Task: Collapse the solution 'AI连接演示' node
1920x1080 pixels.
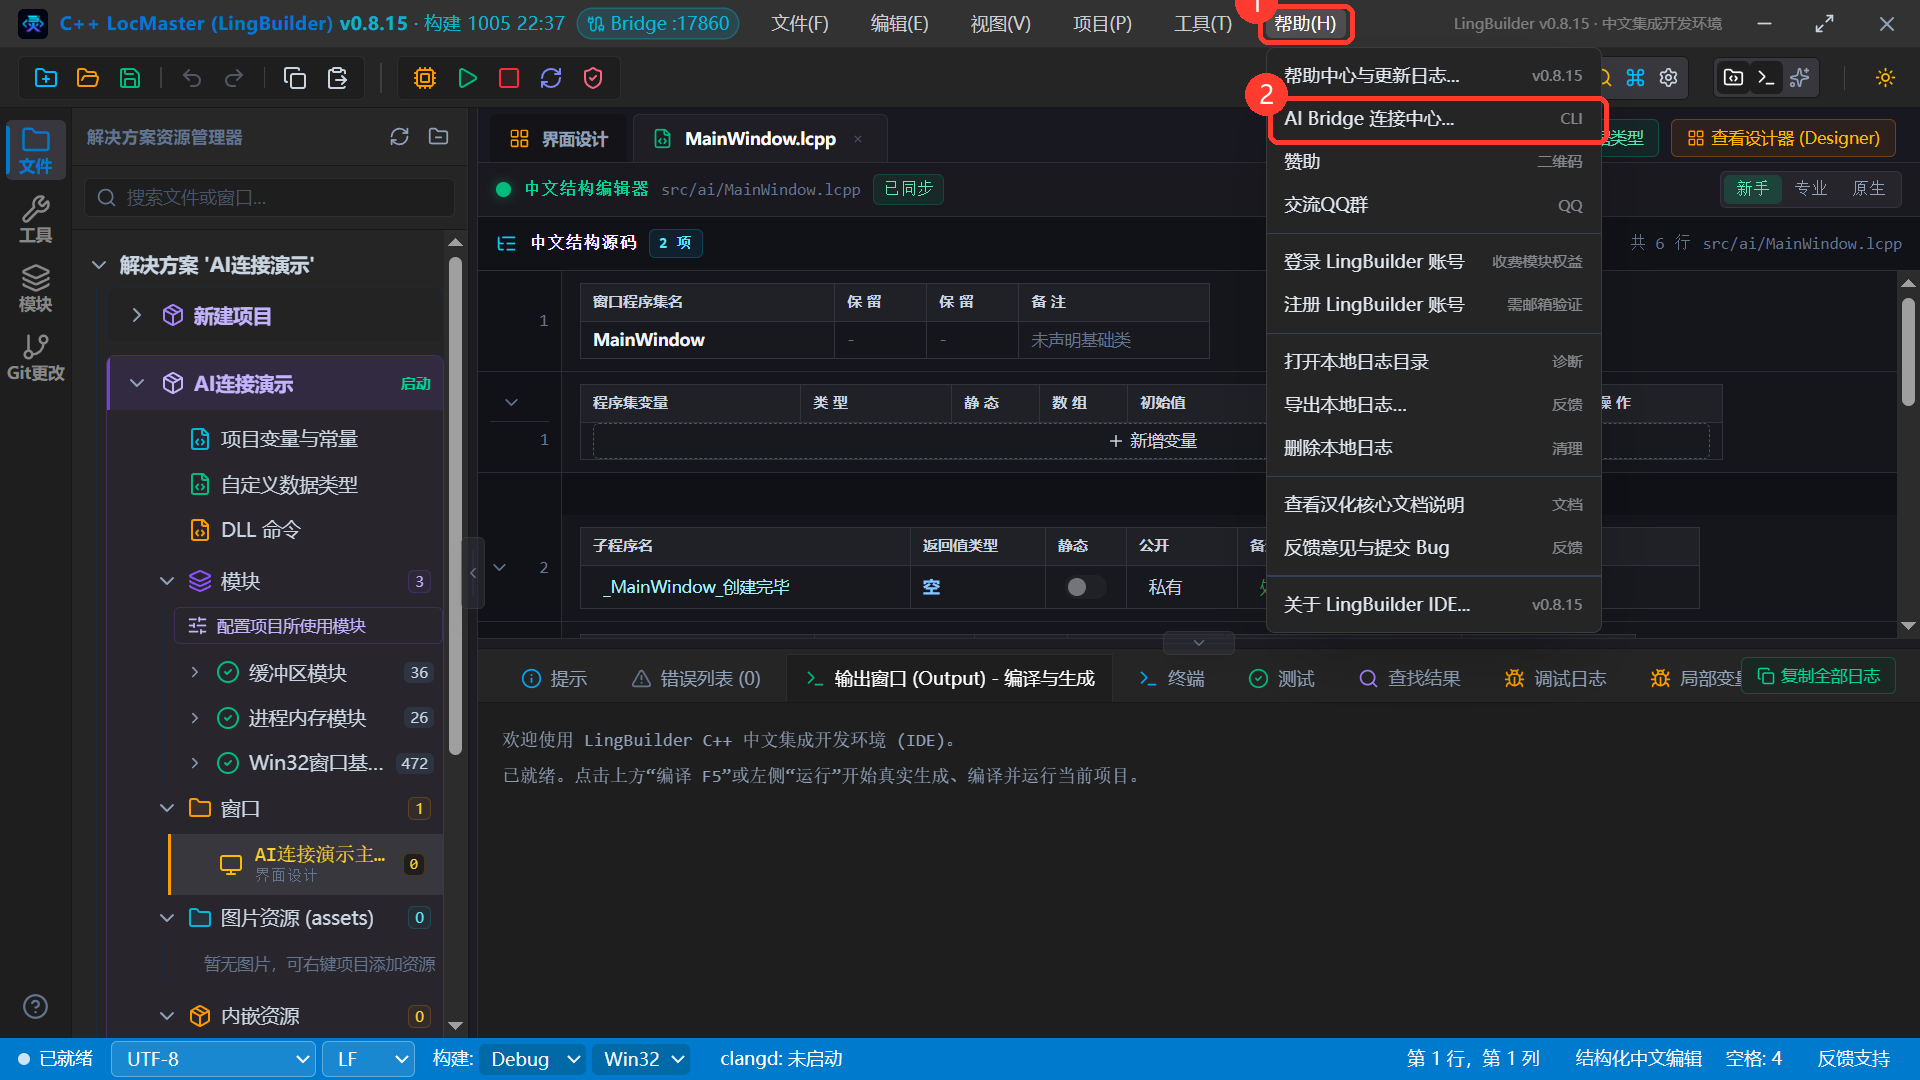Action: (x=98, y=265)
